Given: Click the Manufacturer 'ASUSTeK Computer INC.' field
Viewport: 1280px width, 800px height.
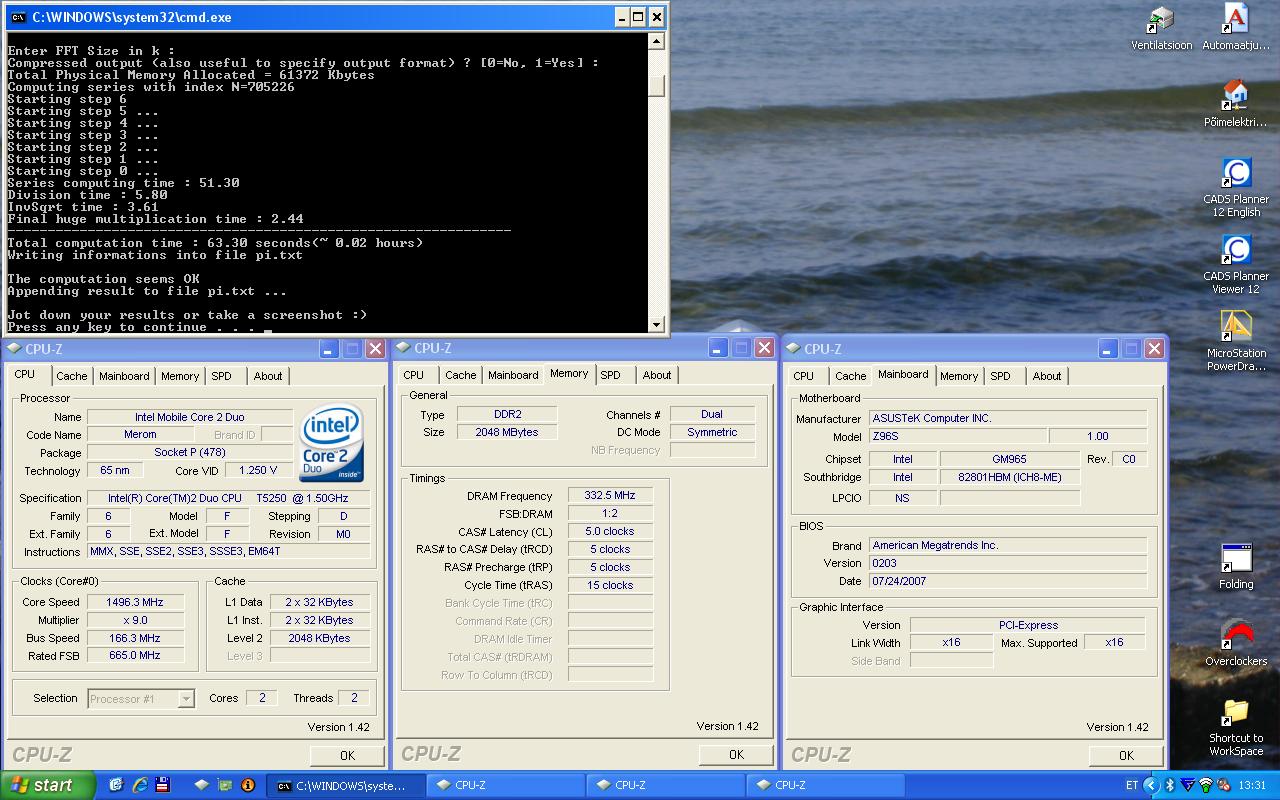Looking at the screenshot, I should 1008,418.
